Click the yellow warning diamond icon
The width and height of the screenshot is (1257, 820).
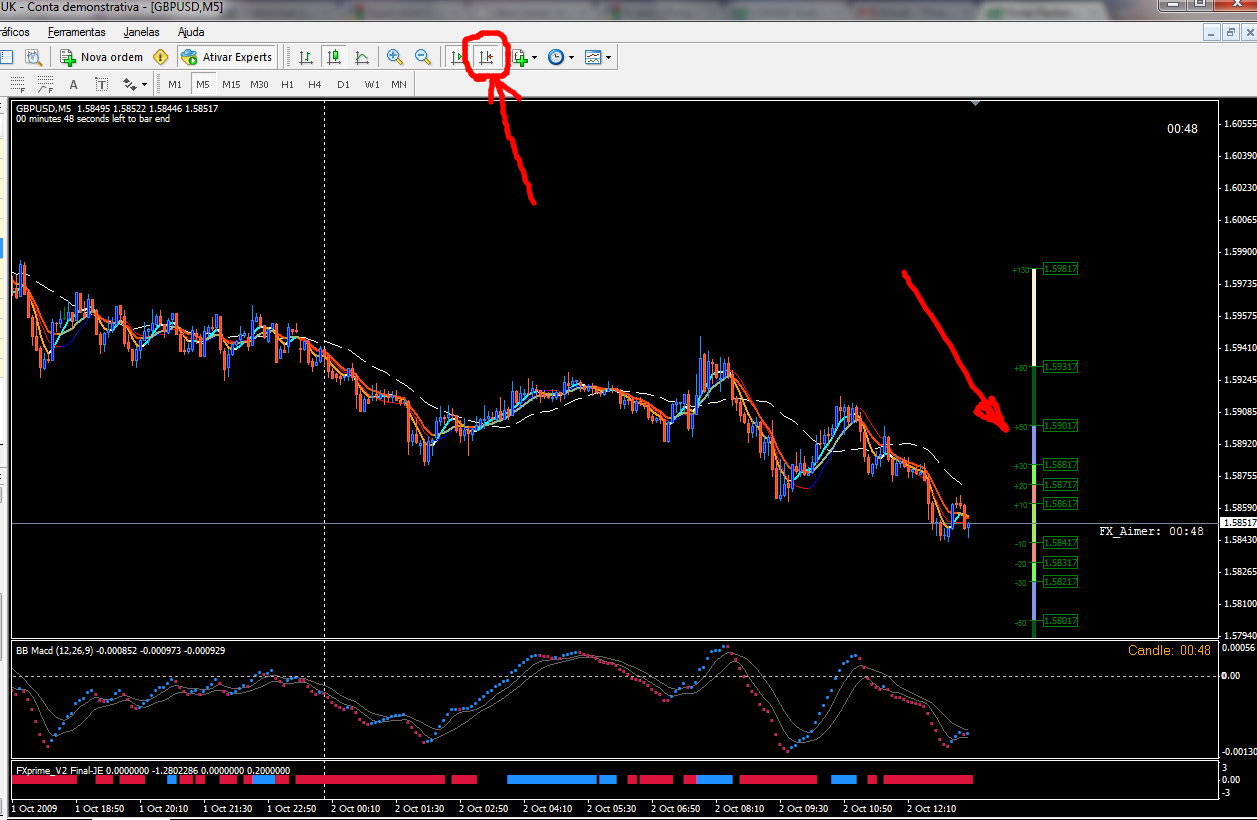point(161,57)
